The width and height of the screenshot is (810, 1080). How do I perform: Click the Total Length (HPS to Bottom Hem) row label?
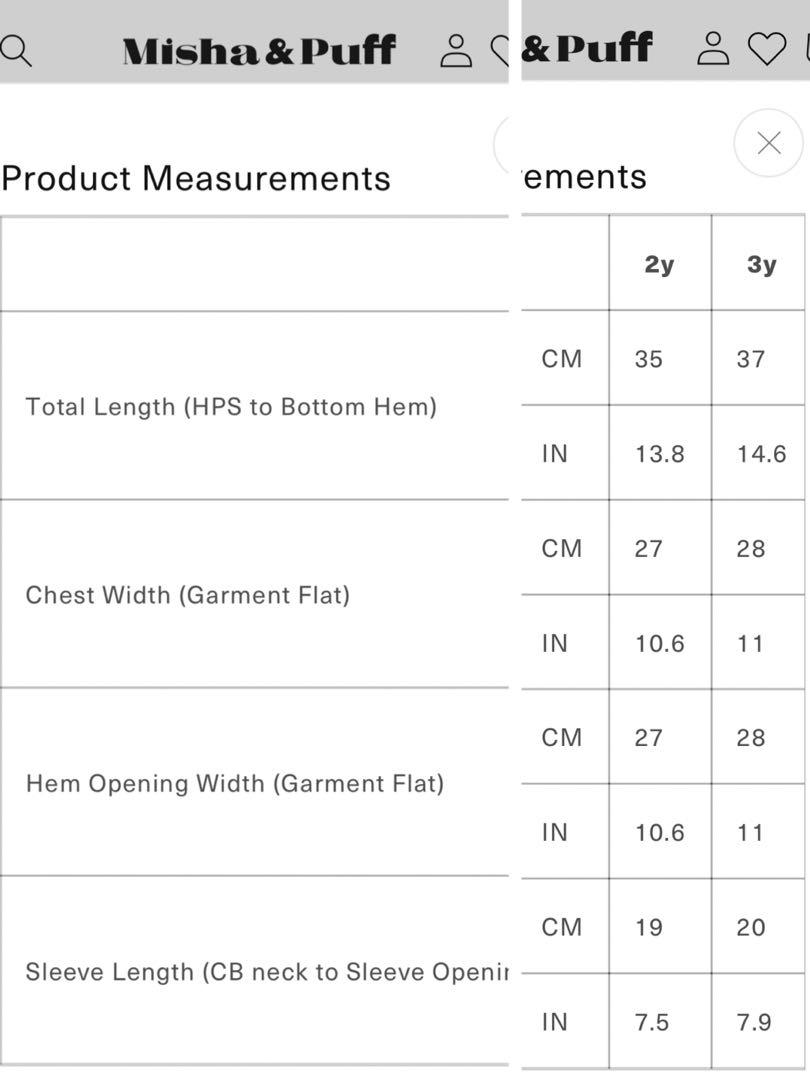coord(231,406)
